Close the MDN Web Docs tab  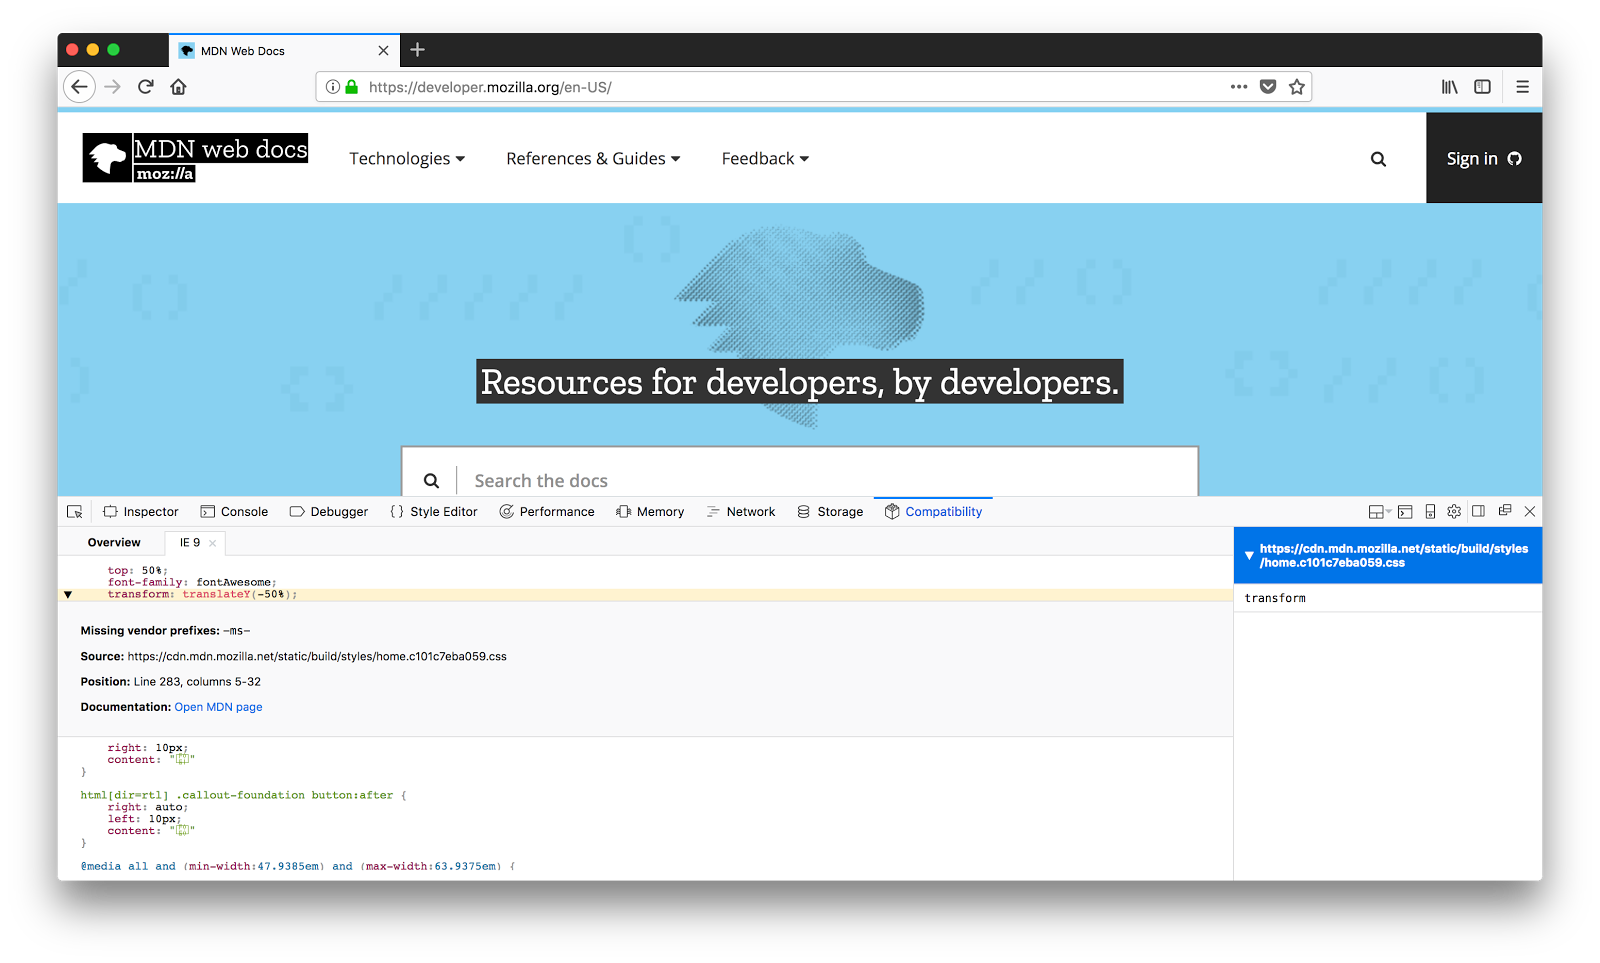tap(383, 51)
